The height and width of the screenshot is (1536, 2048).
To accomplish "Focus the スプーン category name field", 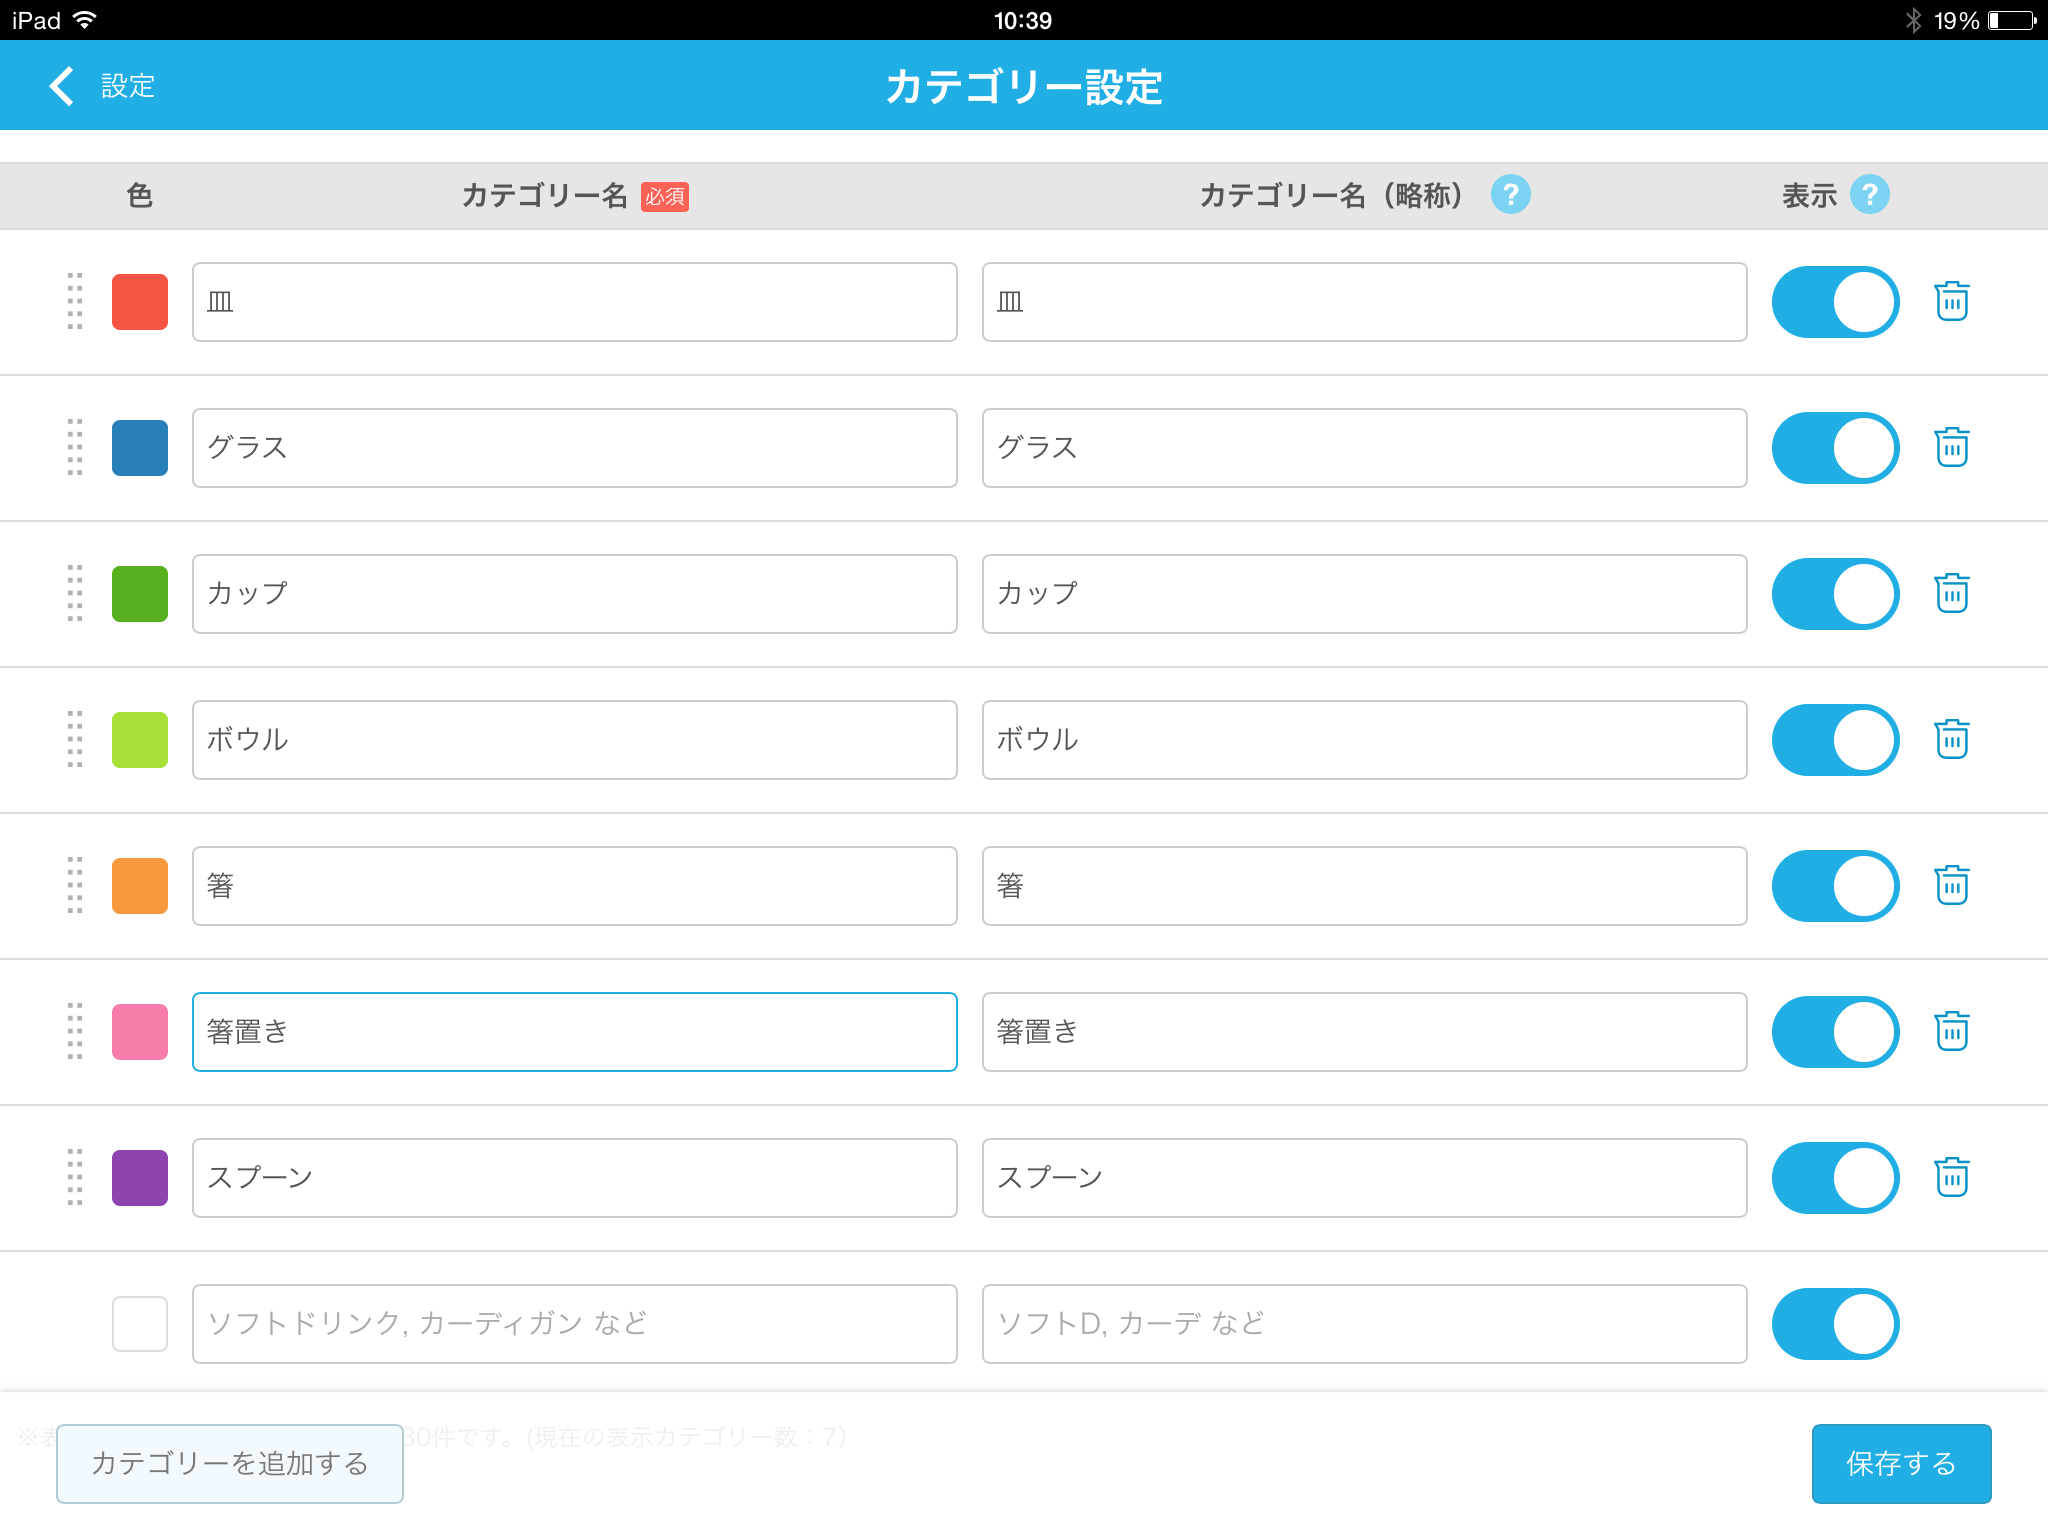I will click(574, 1177).
